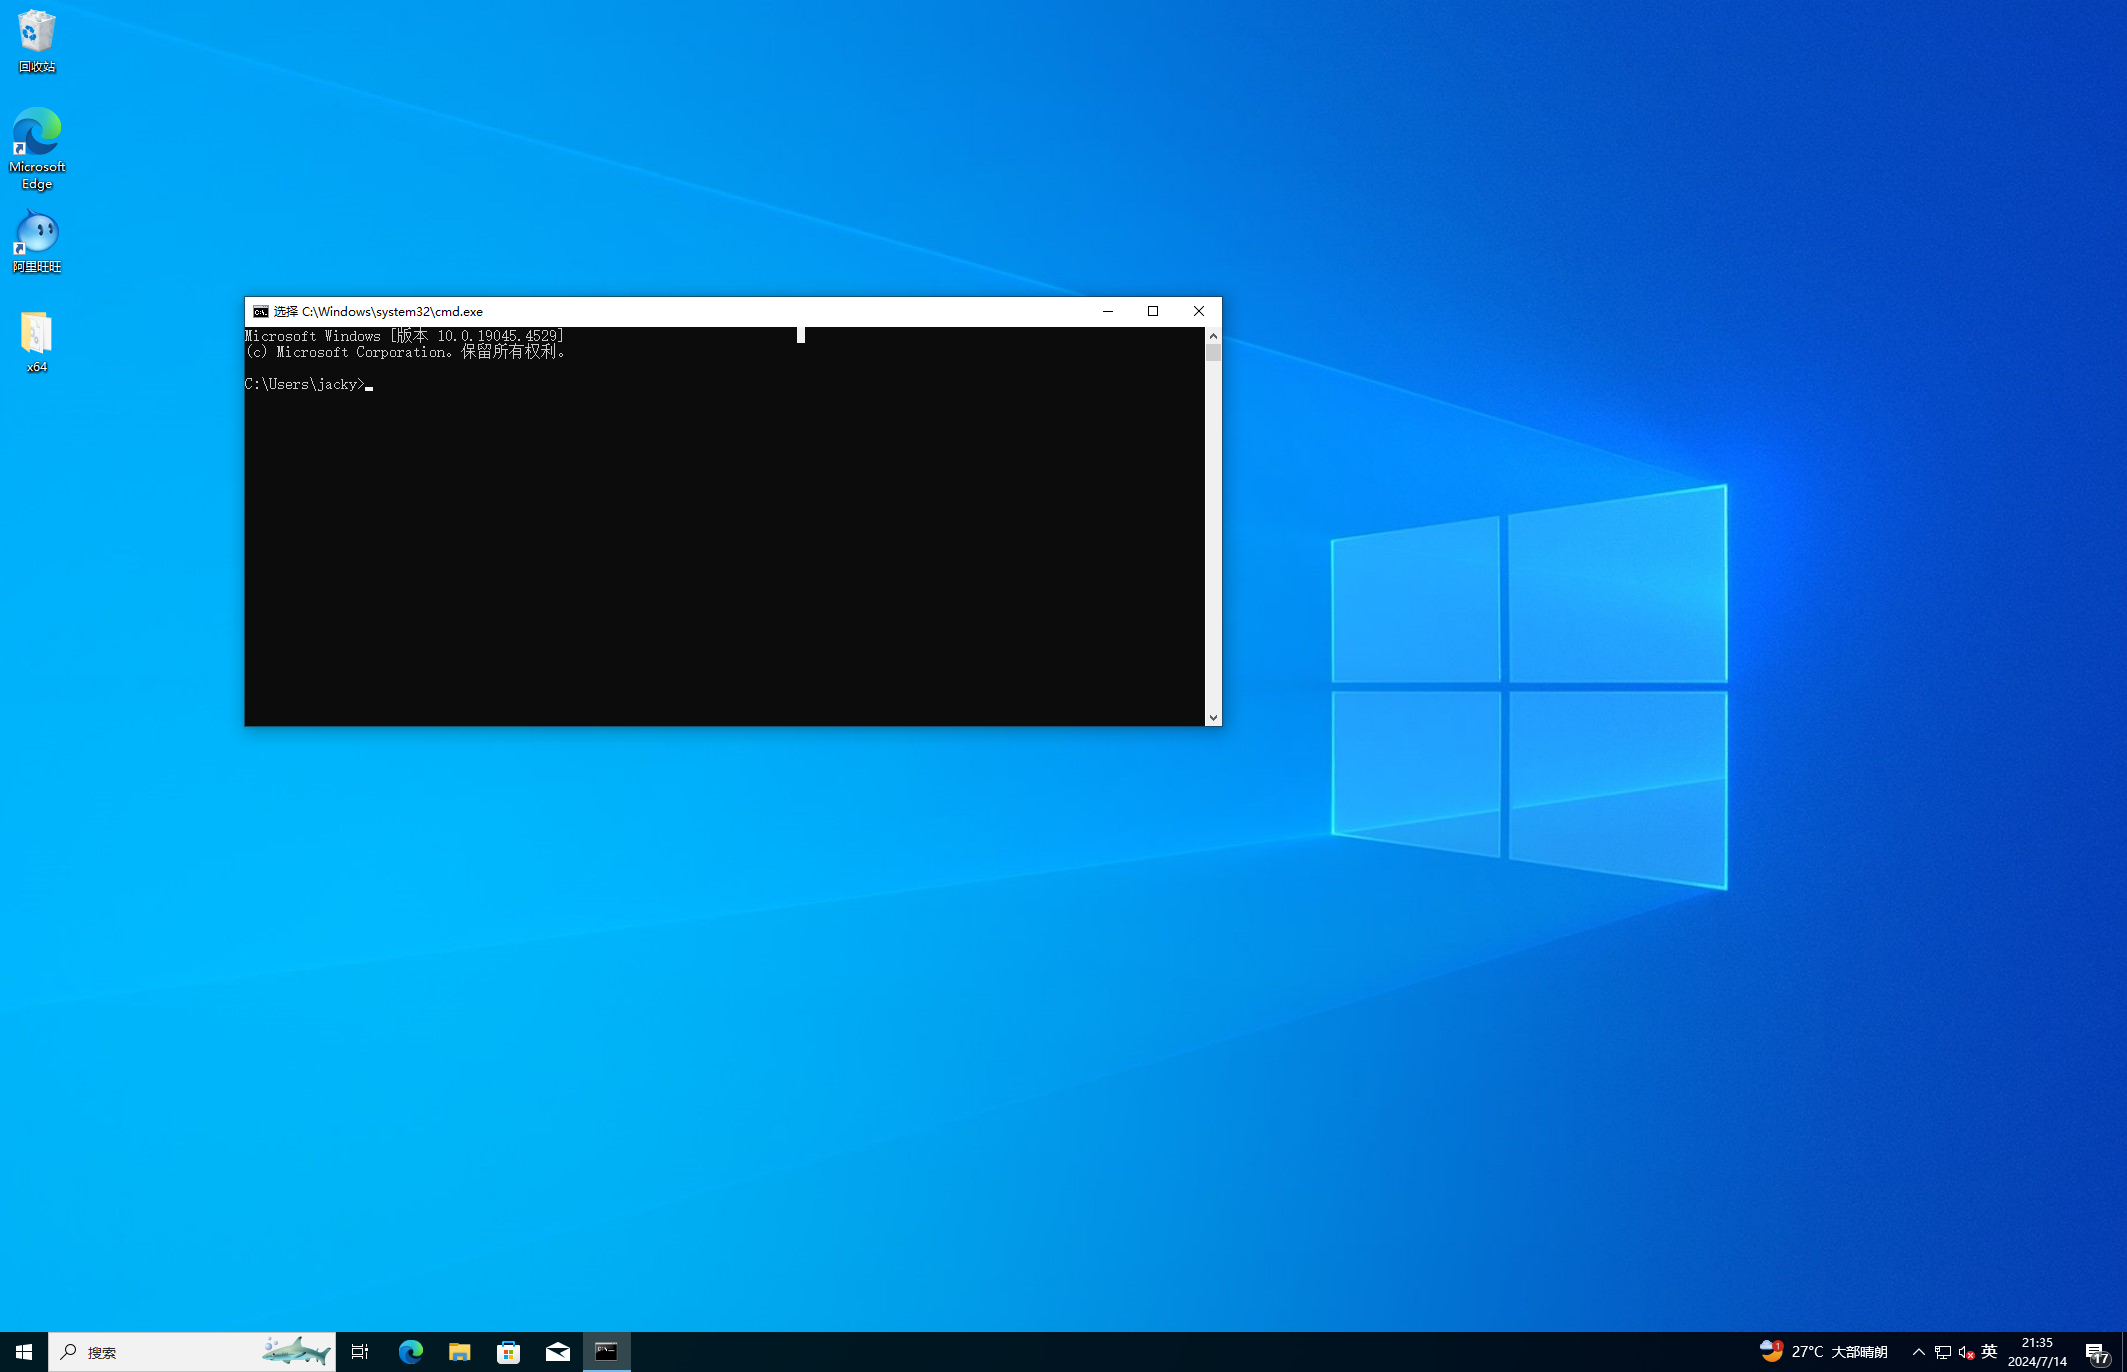Click the cmd scrollbar up arrow
Viewport: 2127px width, 1372px height.
[1213, 335]
